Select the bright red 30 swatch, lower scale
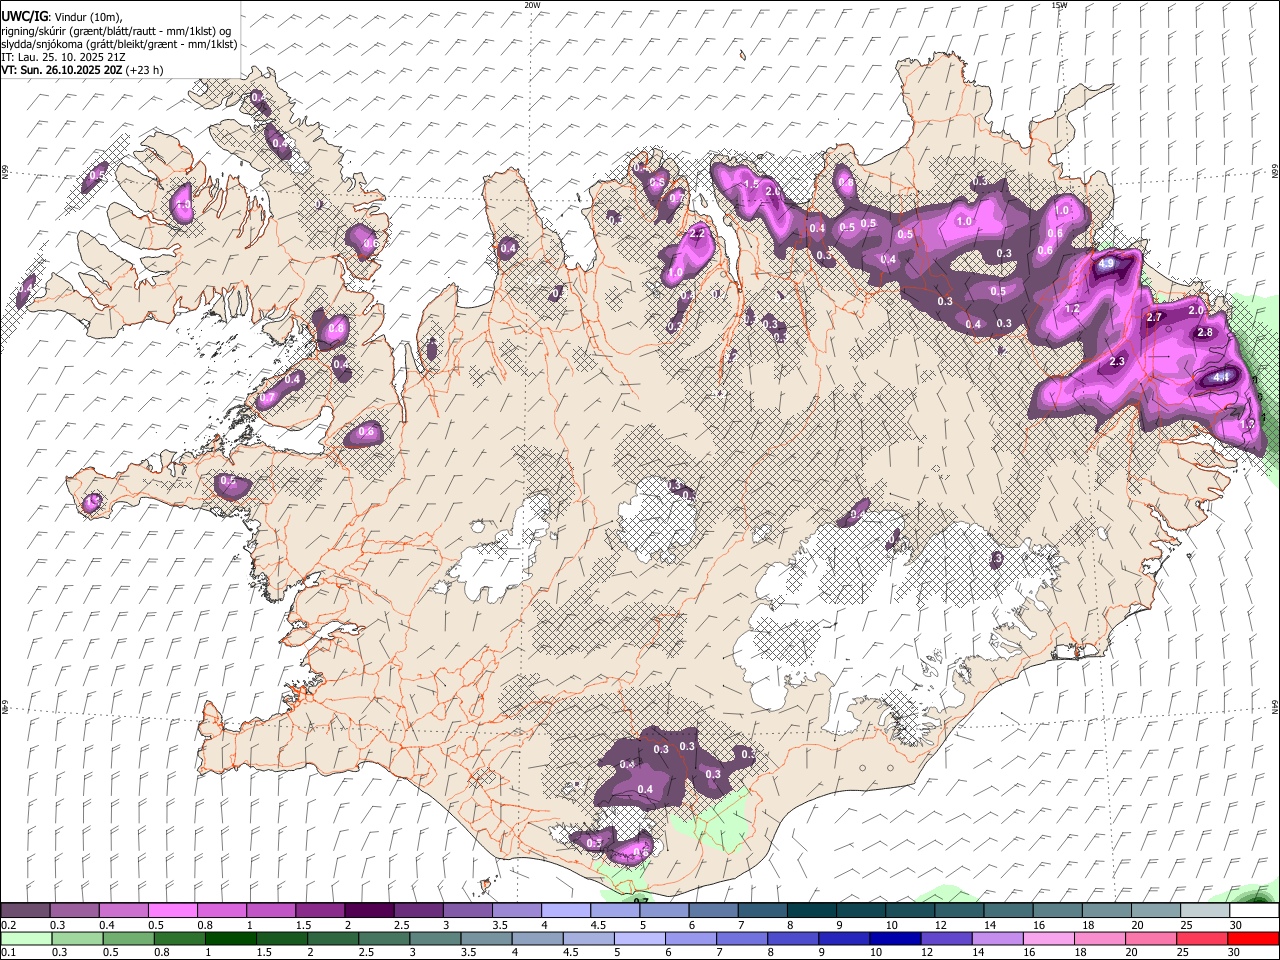Viewport: 1280px width, 960px height. (x=1254, y=938)
